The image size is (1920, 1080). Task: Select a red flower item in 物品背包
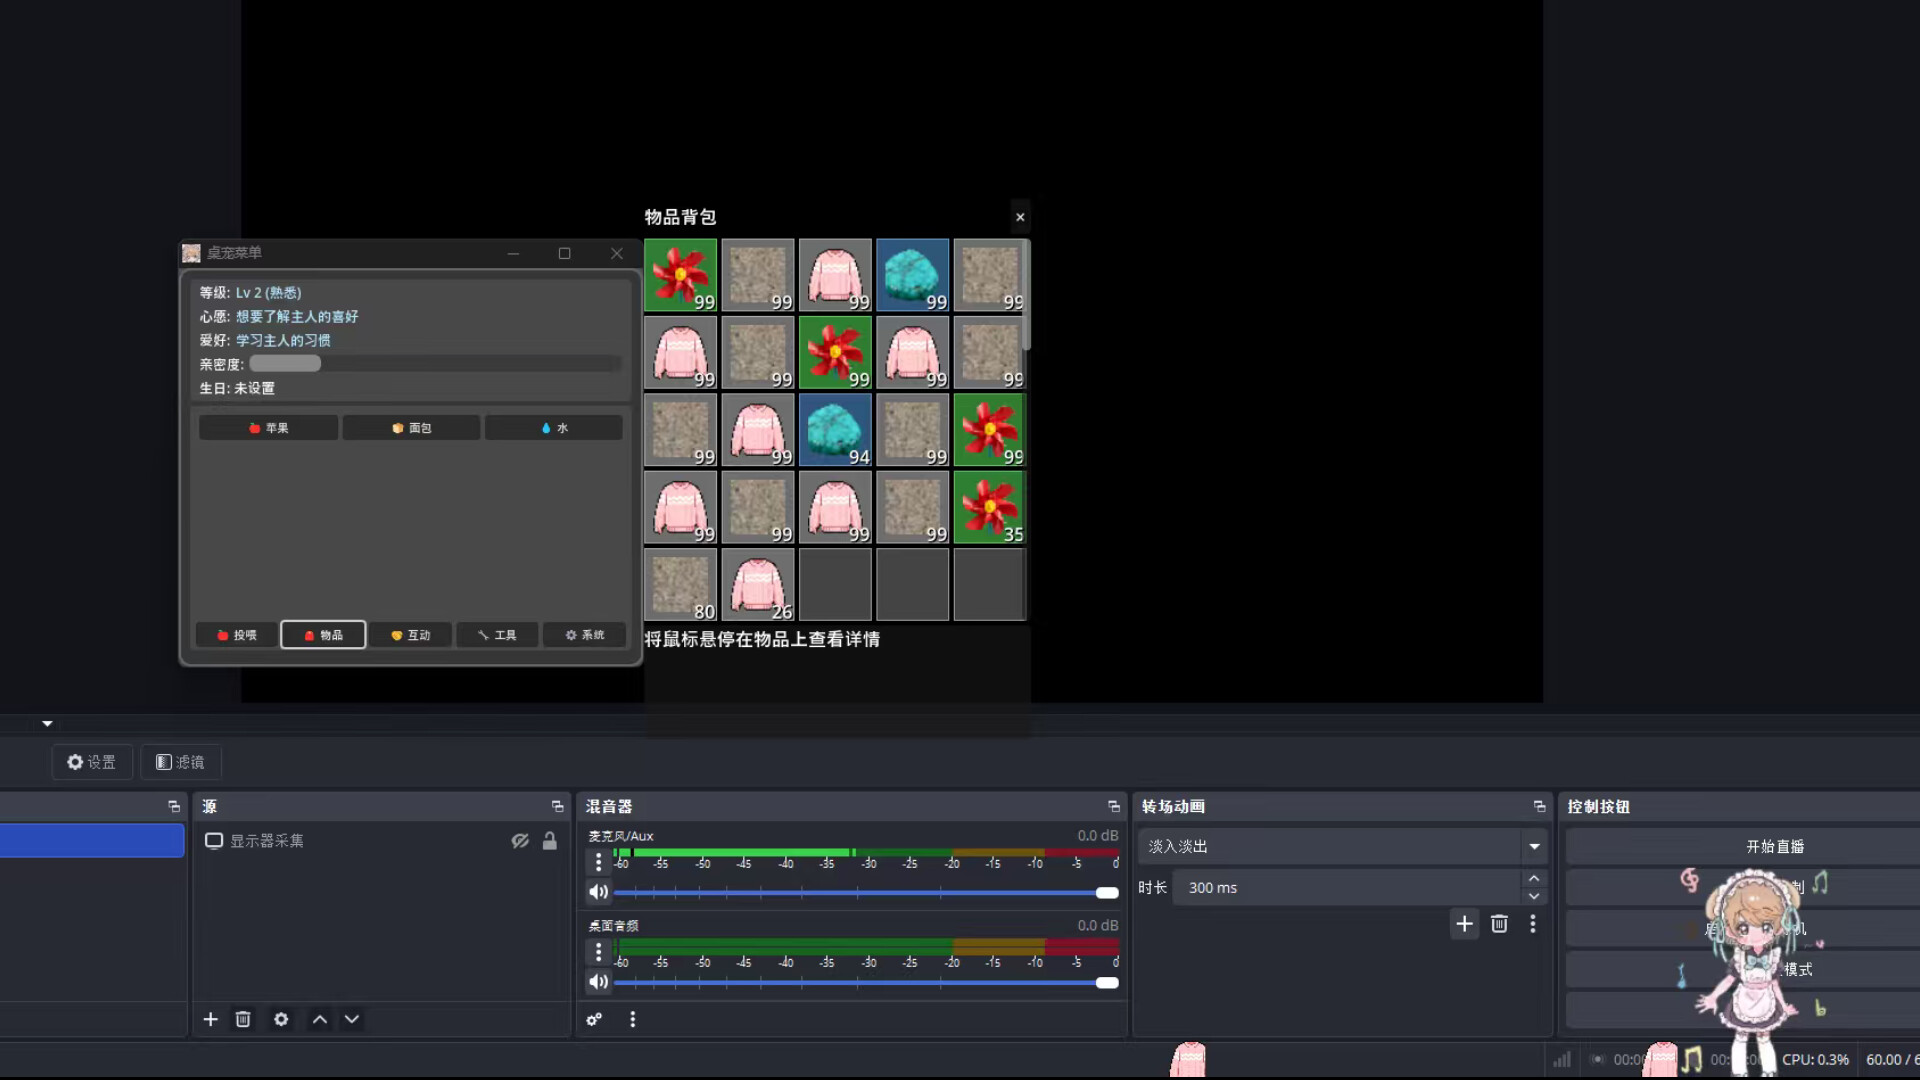click(x=681, y=275)
